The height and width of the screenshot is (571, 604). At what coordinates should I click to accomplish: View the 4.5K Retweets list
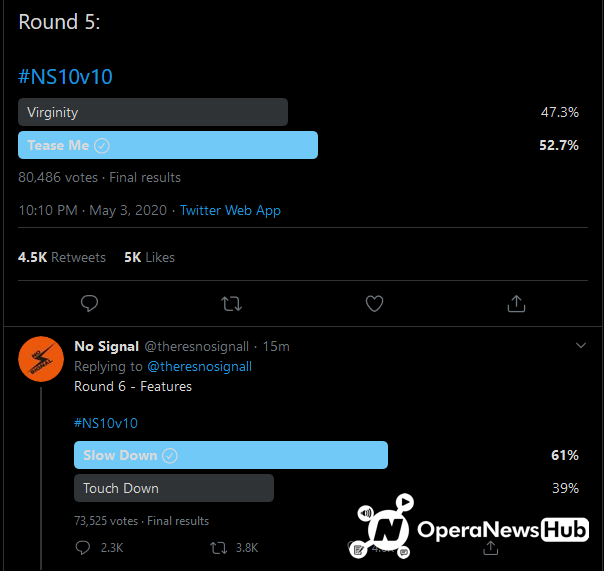(x=62, y=258)
